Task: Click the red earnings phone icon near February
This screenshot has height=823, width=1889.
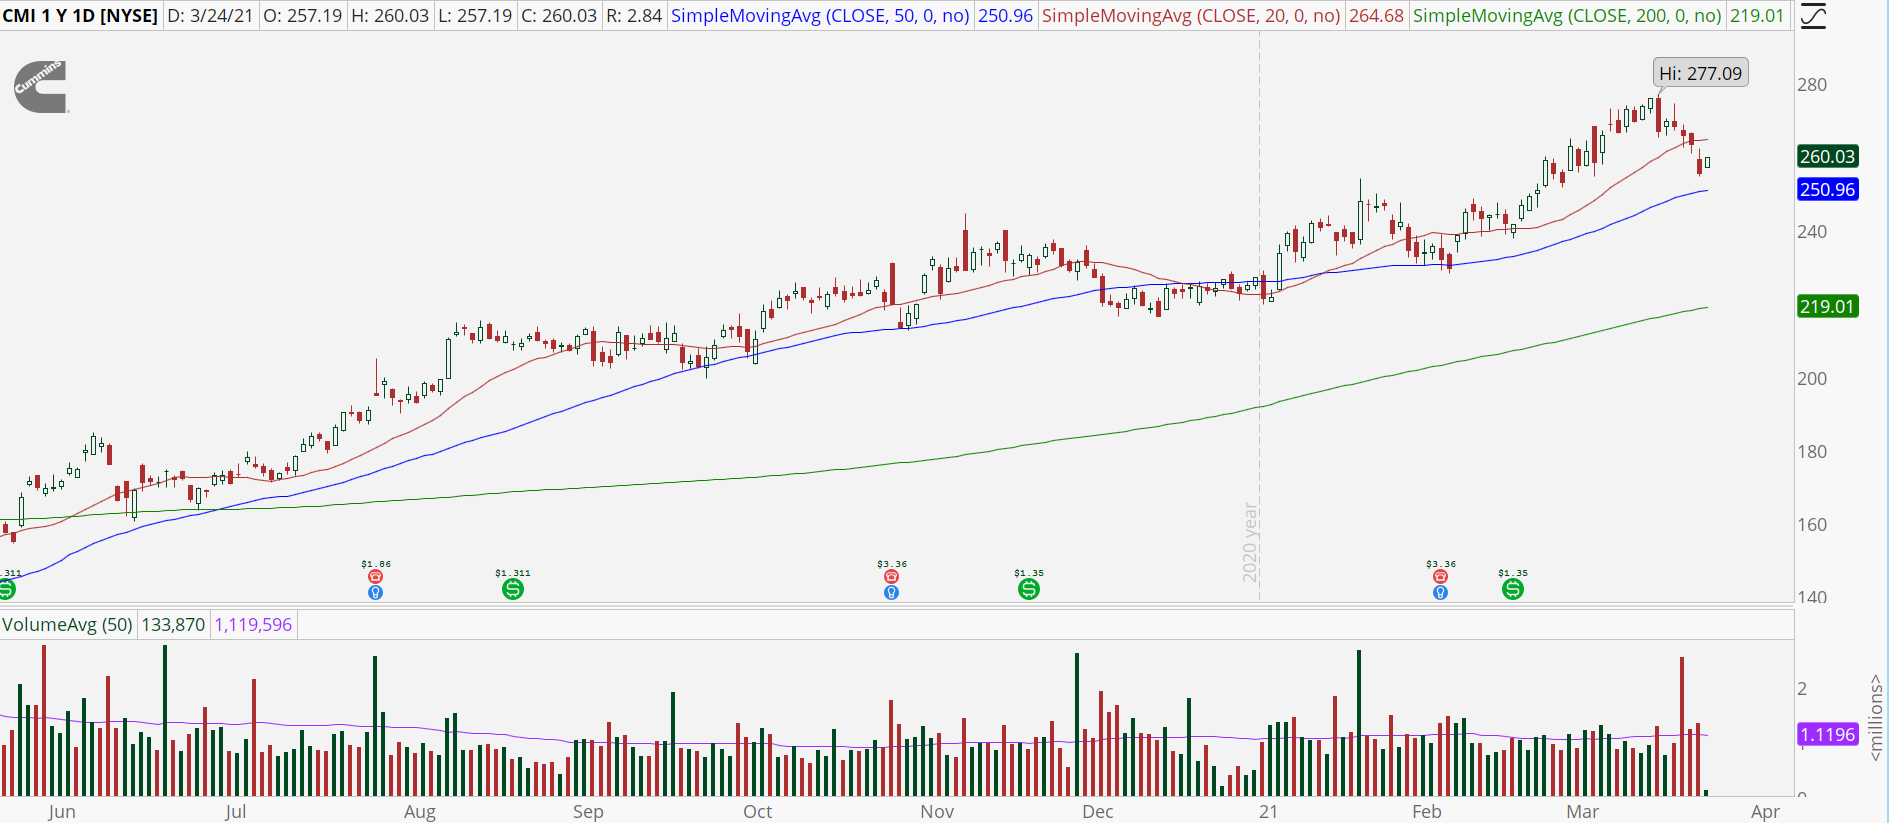Action: [1440, 577]
